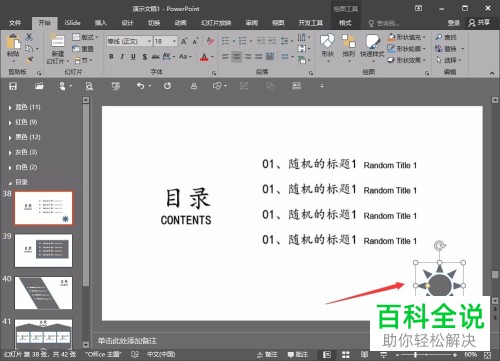Toggle Underline formatting

(x=133, y=57)
